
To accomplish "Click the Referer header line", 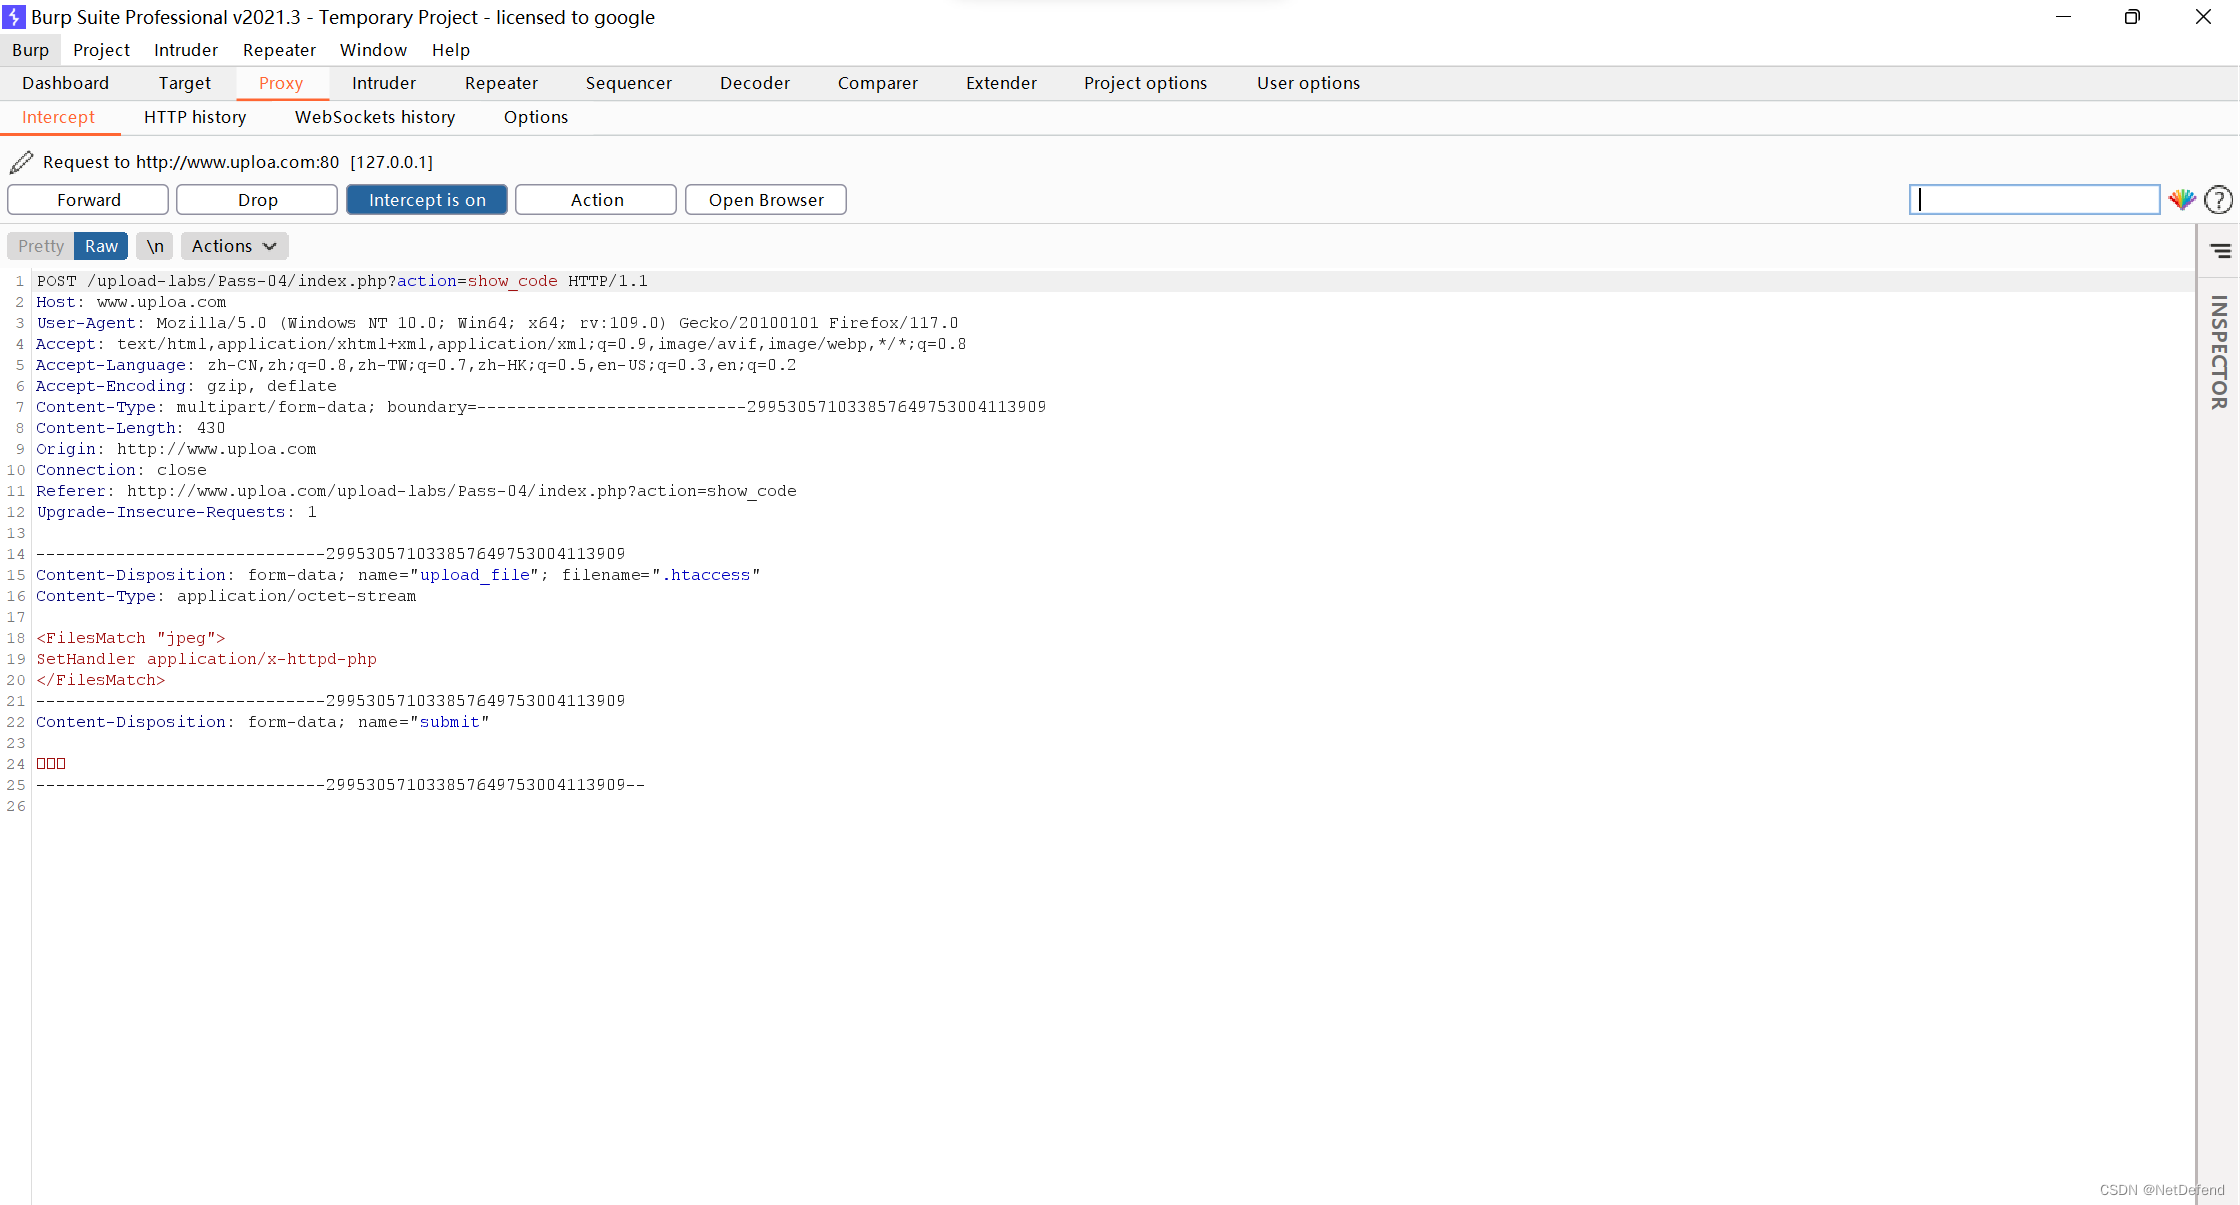I will 416,491.
